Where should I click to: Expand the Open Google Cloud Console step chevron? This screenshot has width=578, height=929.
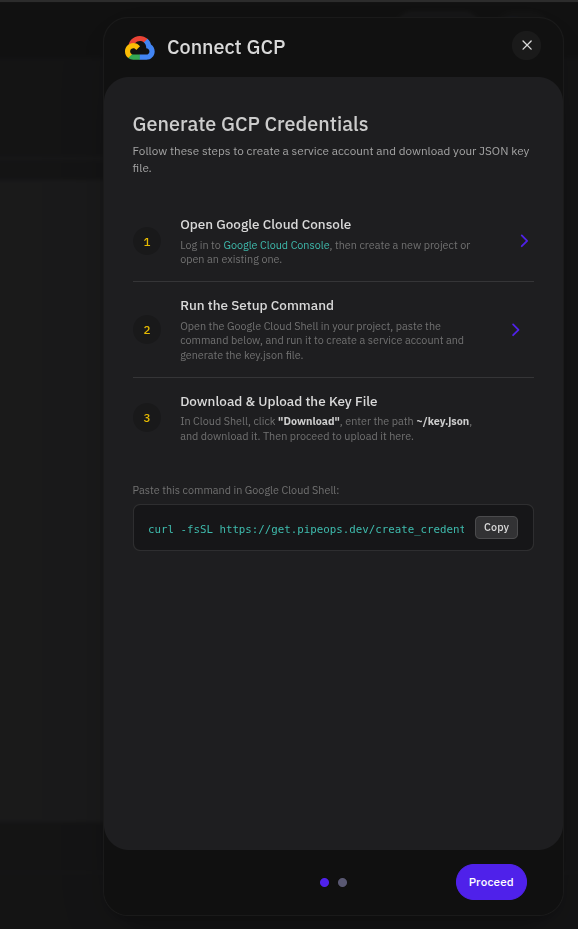(524, 241)
